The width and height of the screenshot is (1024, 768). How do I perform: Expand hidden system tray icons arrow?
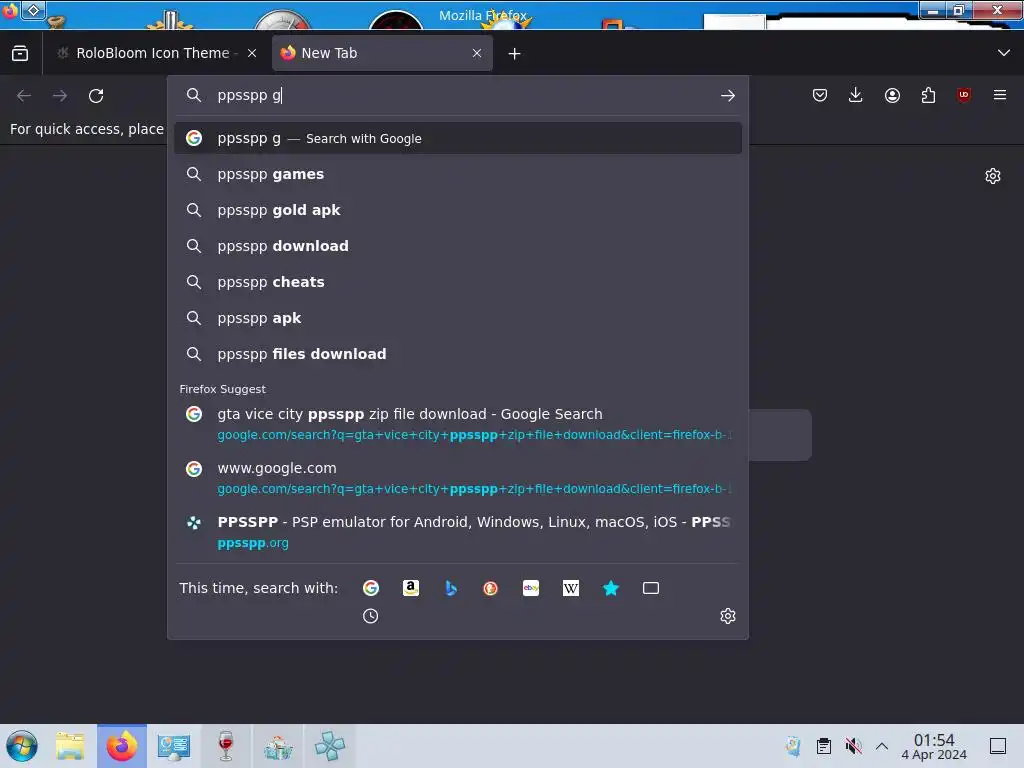point(882,746)
